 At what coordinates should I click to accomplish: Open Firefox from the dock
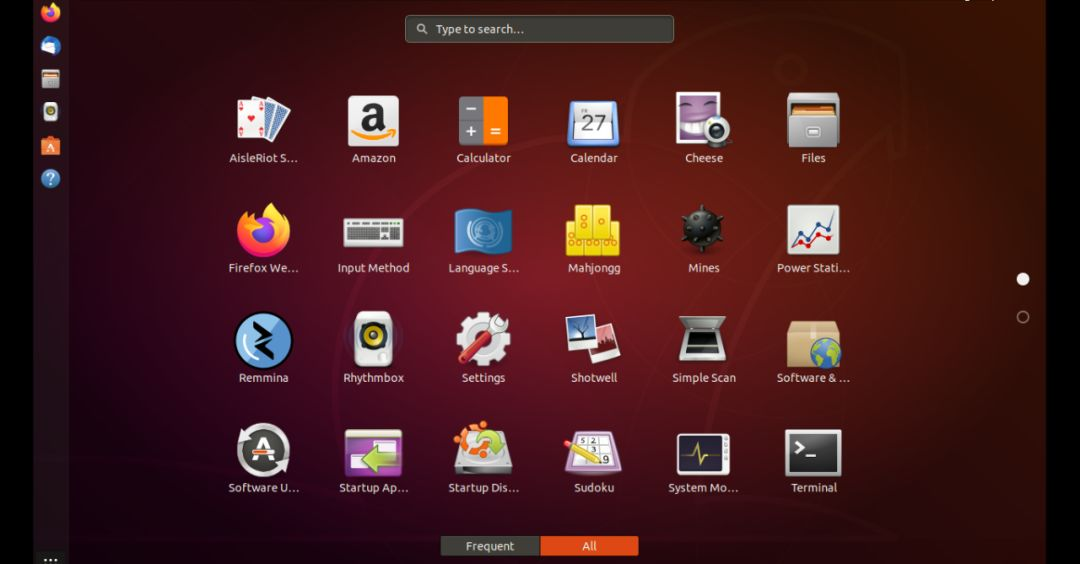[x=51, y=12]
